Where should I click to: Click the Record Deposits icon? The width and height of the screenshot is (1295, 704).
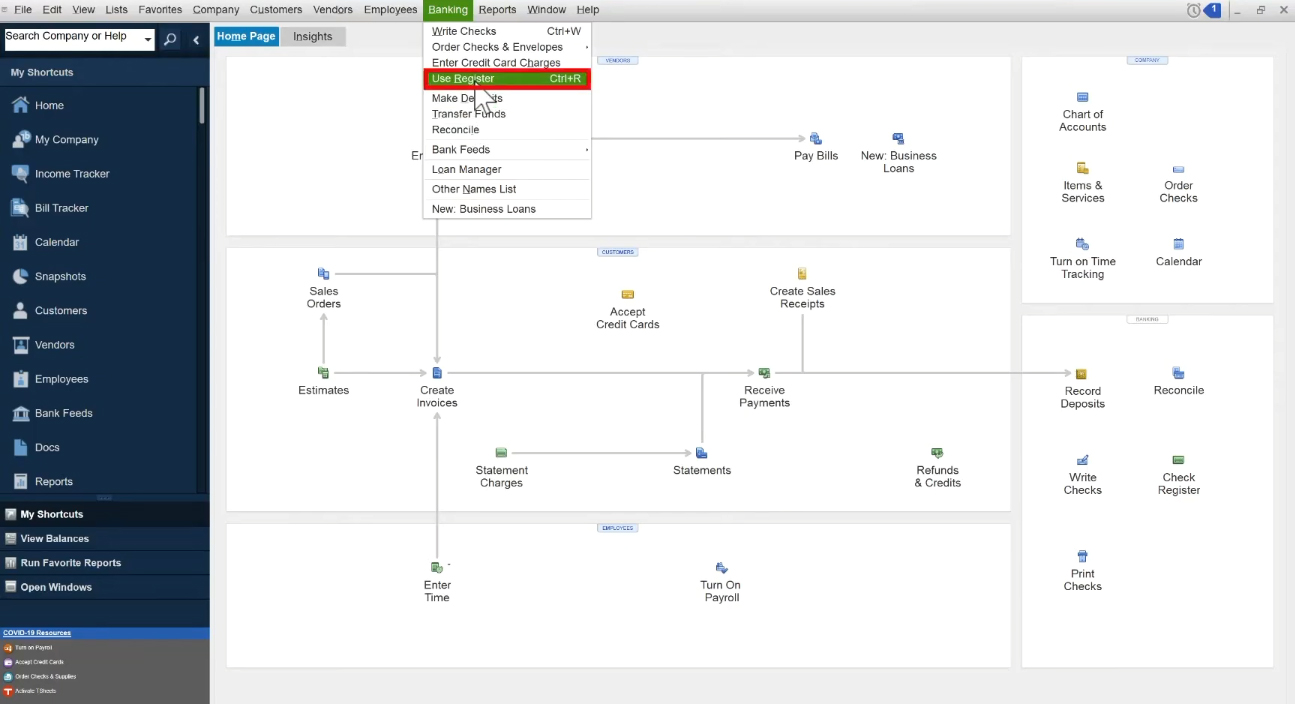click(x=1081, y=374)
